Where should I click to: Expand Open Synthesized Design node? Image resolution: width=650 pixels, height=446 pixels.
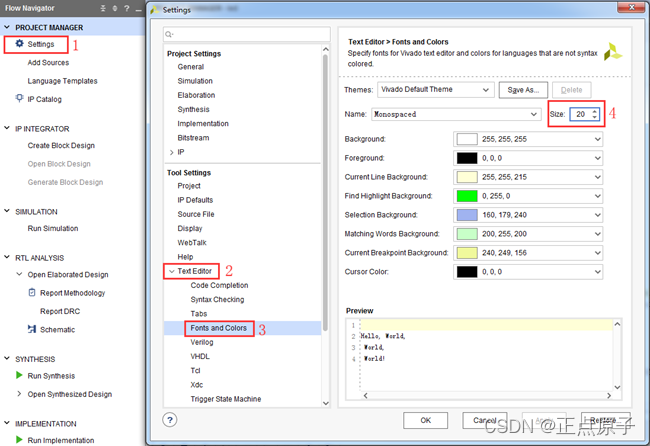19,393
